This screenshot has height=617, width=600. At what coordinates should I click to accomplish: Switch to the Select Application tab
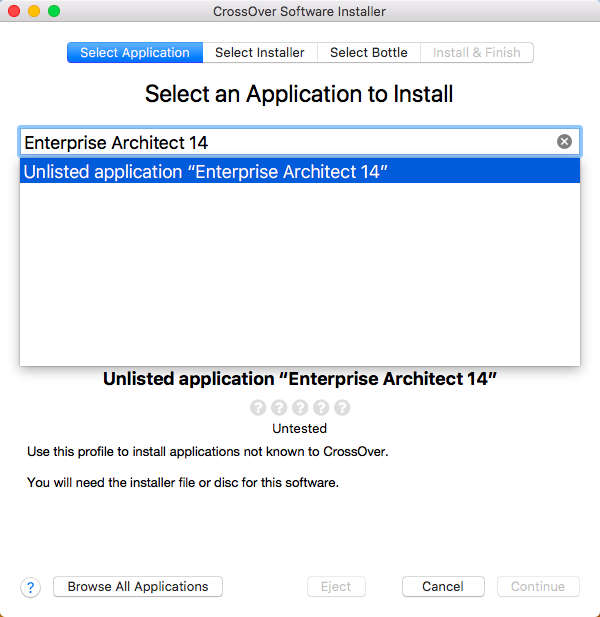pyautogui.click(x=135, y=53)
